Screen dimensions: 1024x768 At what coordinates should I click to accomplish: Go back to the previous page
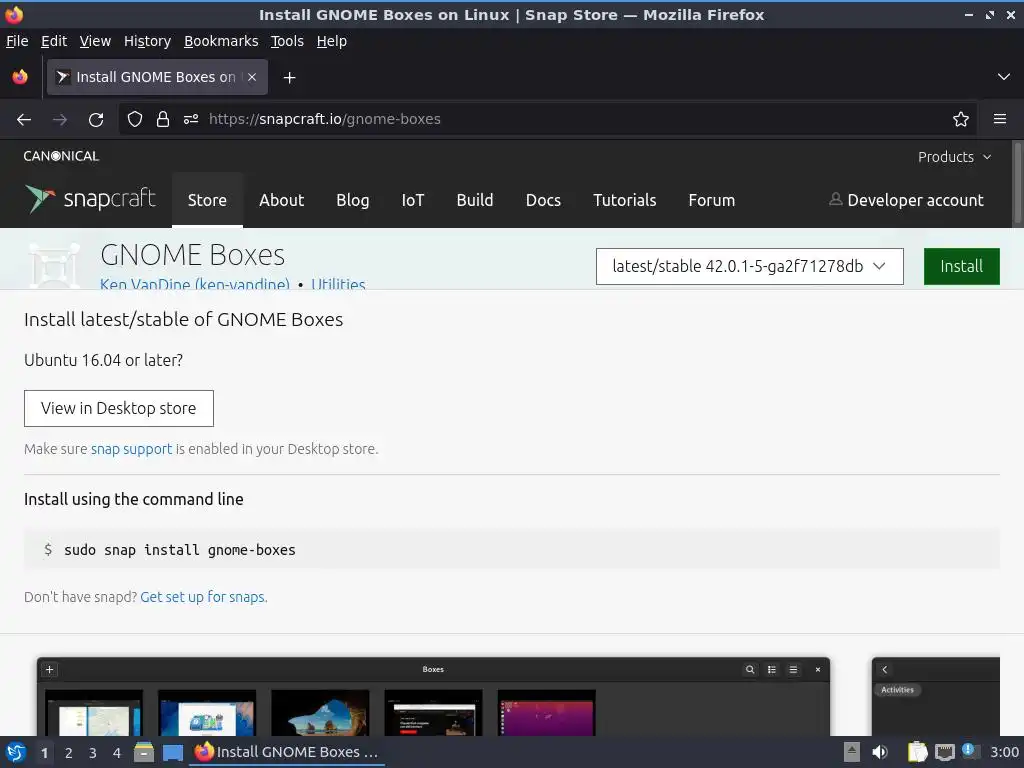tap(24, 120)
